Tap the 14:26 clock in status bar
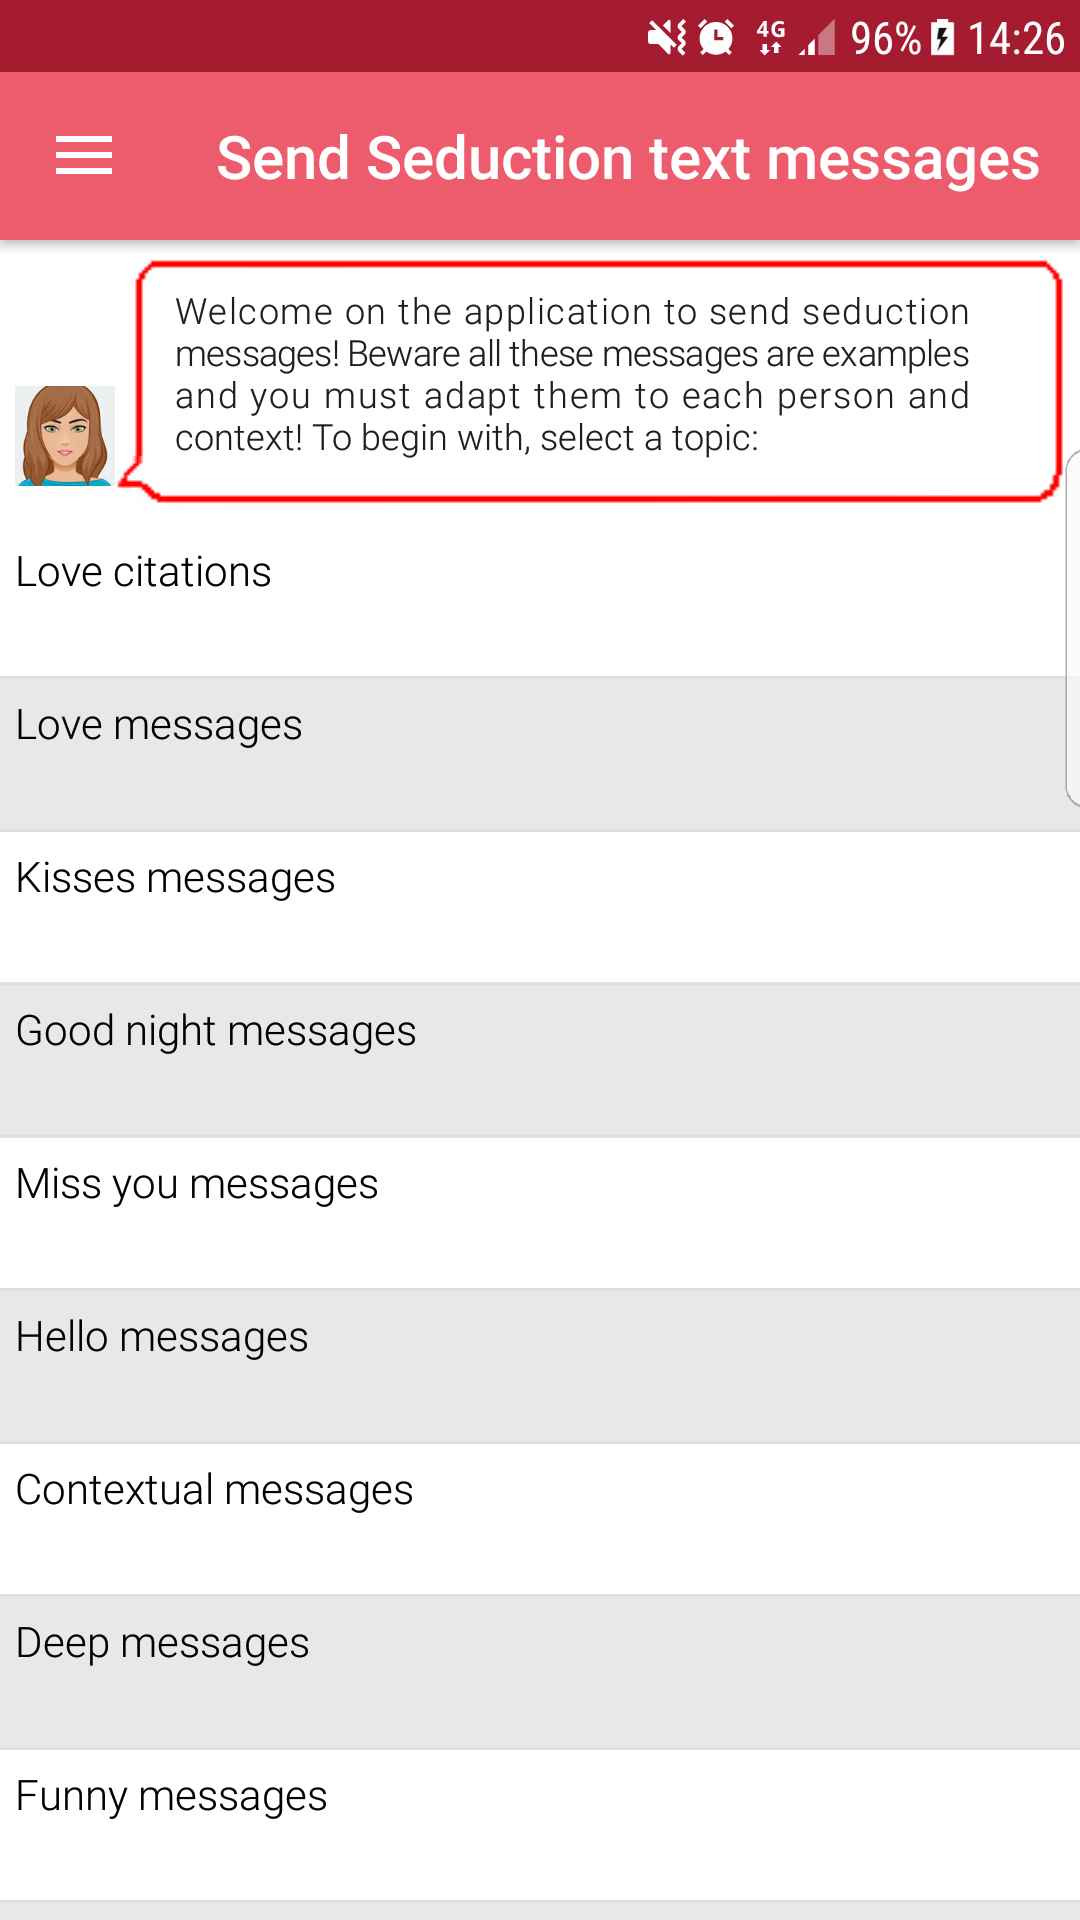Image resolution: width=1080 pixels, height=1920 pixels. [1016, 38]
